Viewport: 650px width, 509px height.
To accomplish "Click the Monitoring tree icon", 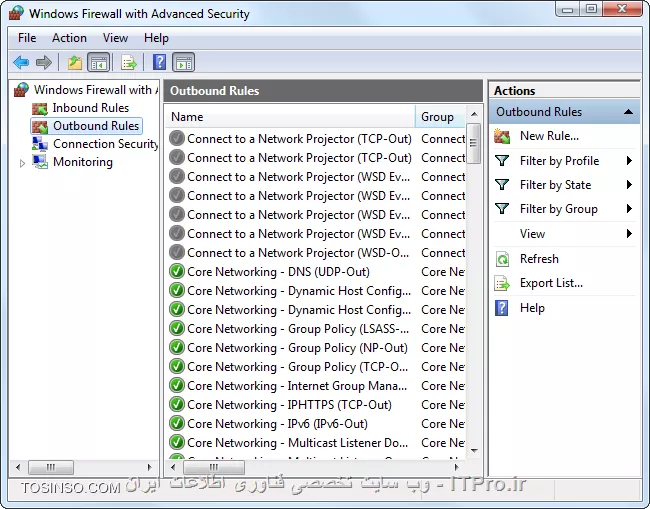I will click(40, 162).
